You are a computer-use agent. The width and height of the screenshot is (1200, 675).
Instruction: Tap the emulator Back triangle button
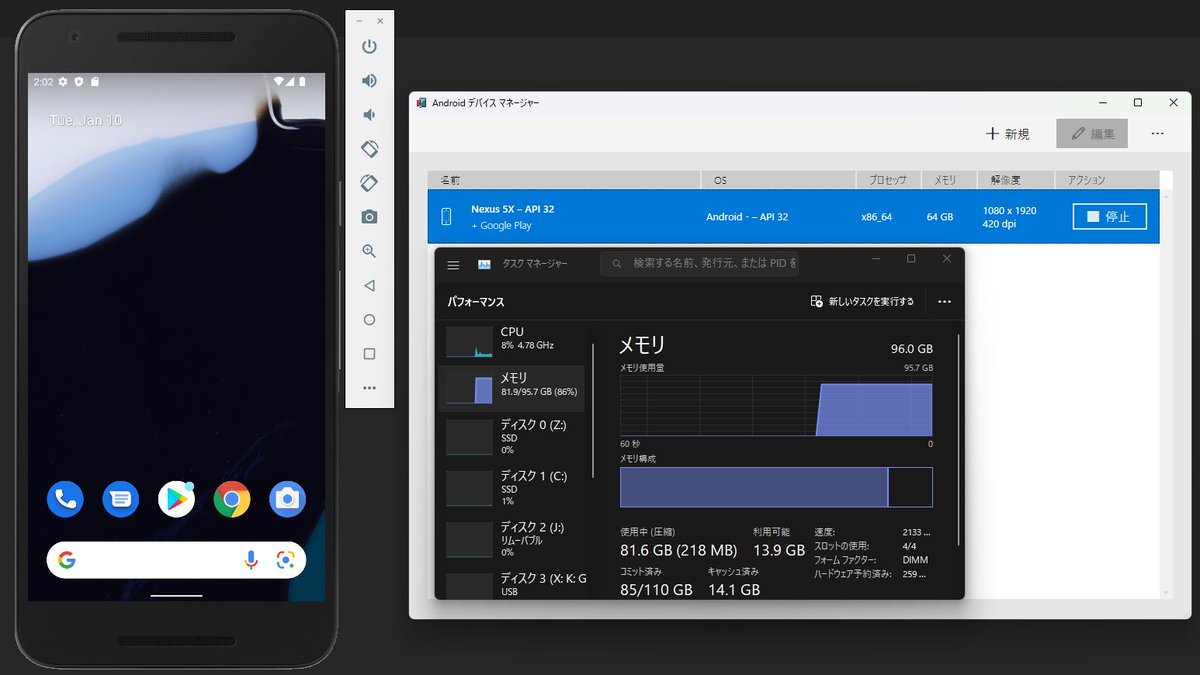369,286
